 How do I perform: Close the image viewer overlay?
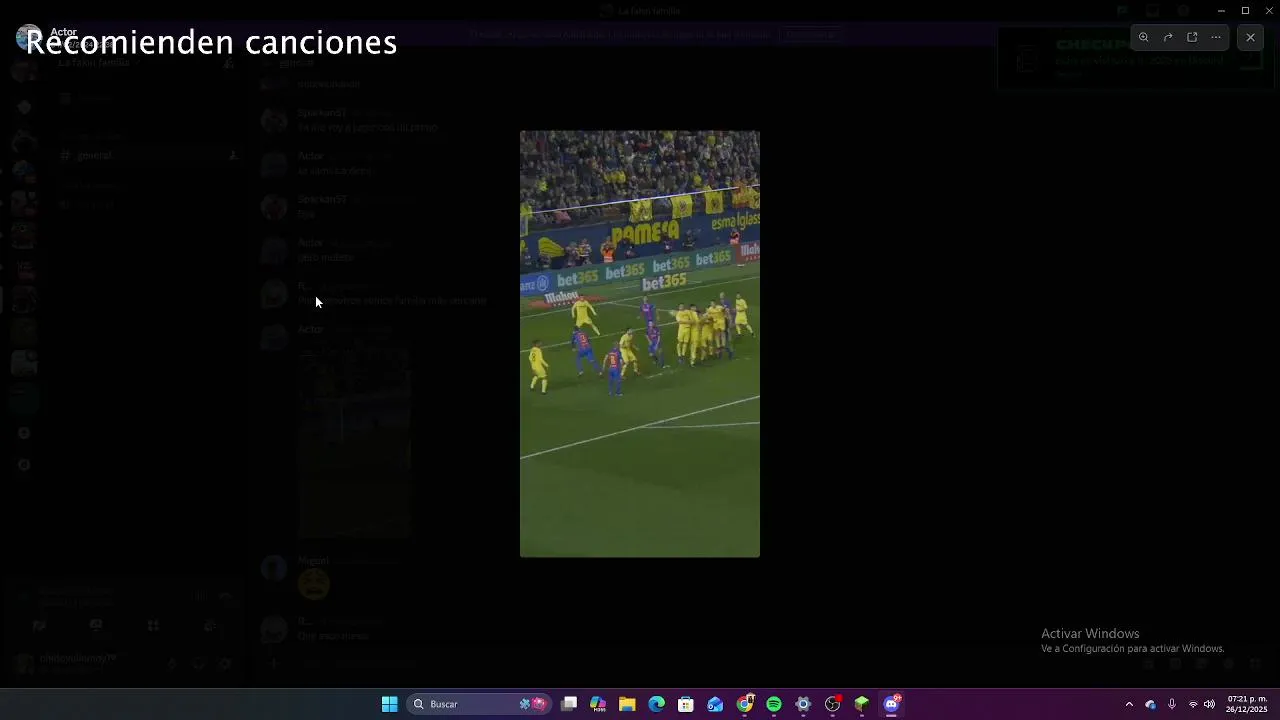pos(1250,37)
